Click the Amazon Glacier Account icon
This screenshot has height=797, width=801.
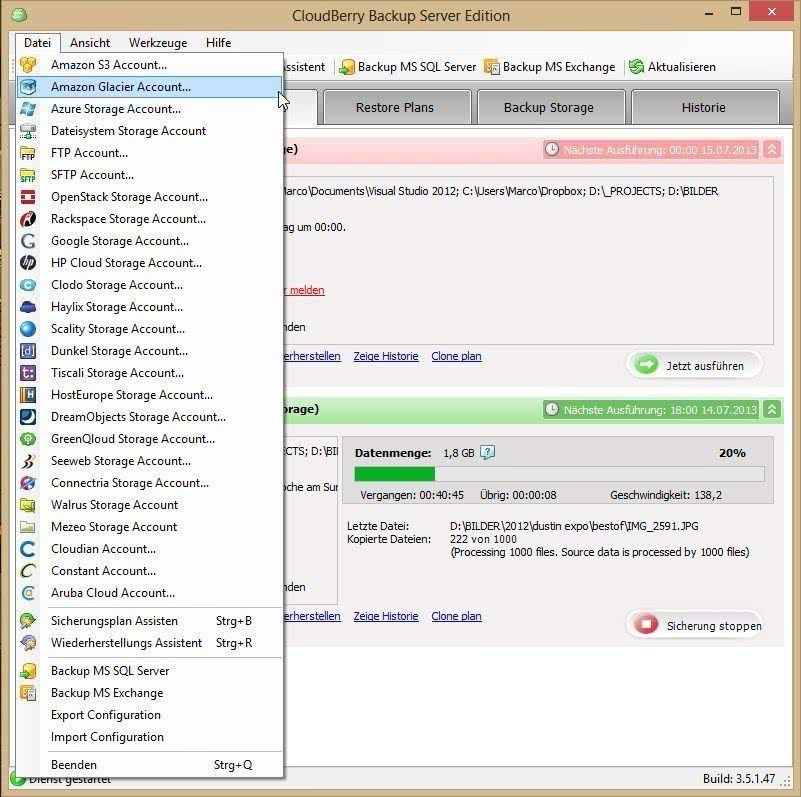coord(28,87)
